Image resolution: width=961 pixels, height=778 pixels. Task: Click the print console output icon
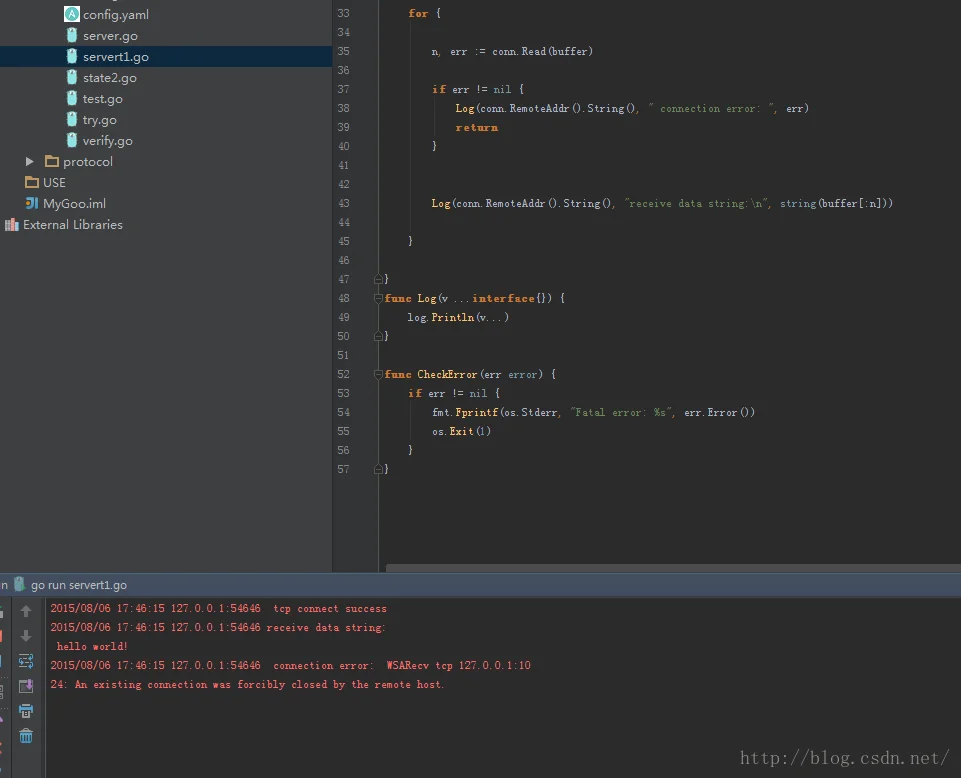point(26,711)
